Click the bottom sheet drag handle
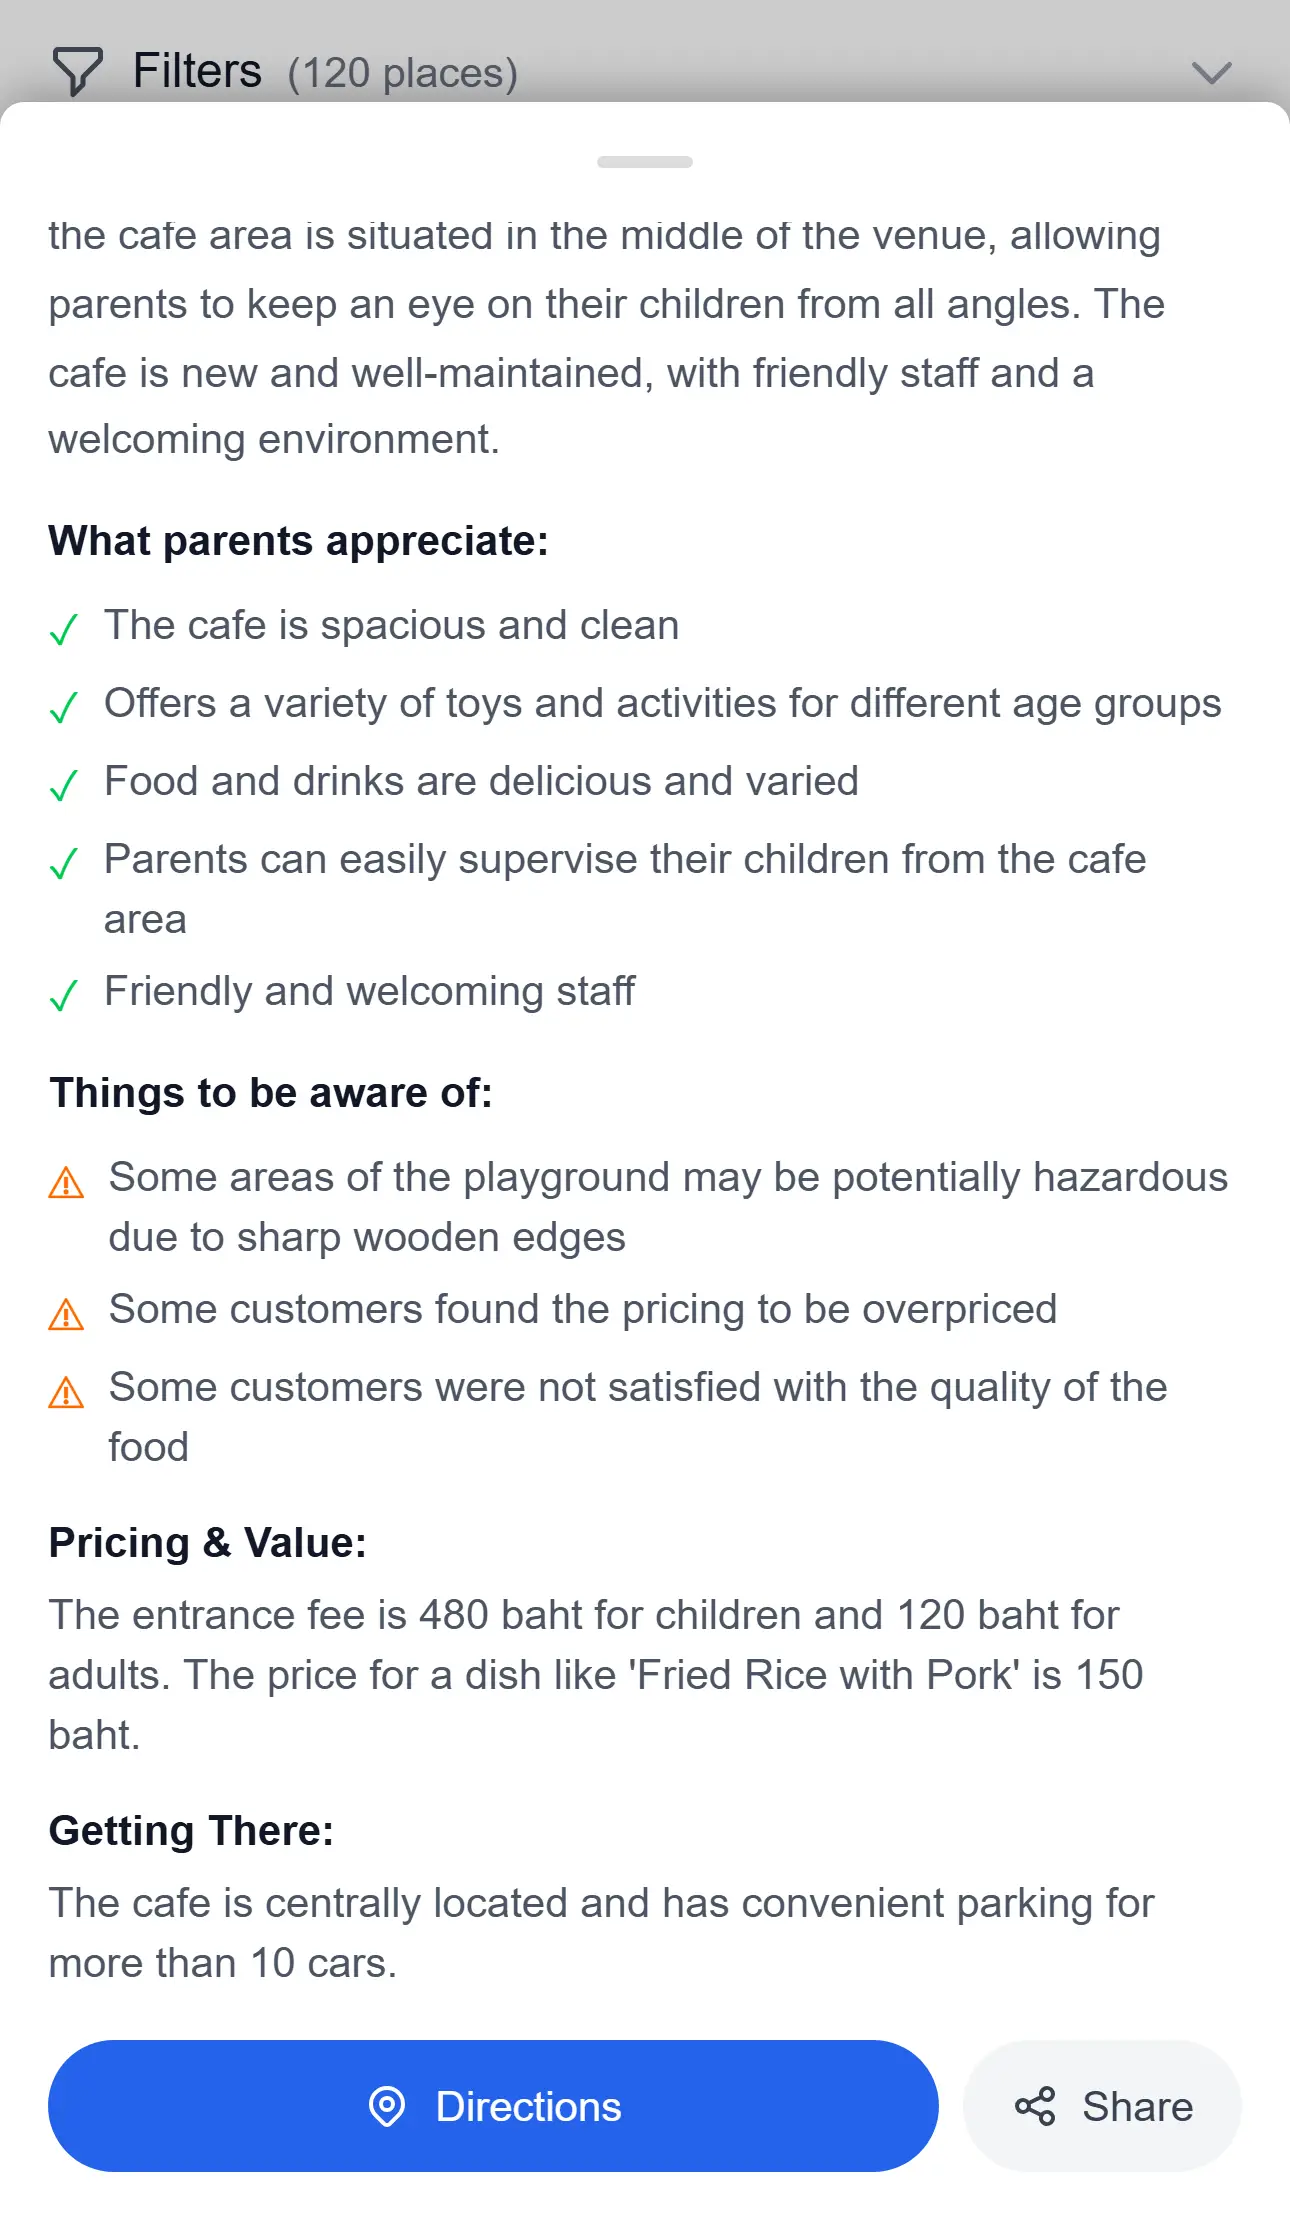1290x2220 pixels. [x=644, y=162]
